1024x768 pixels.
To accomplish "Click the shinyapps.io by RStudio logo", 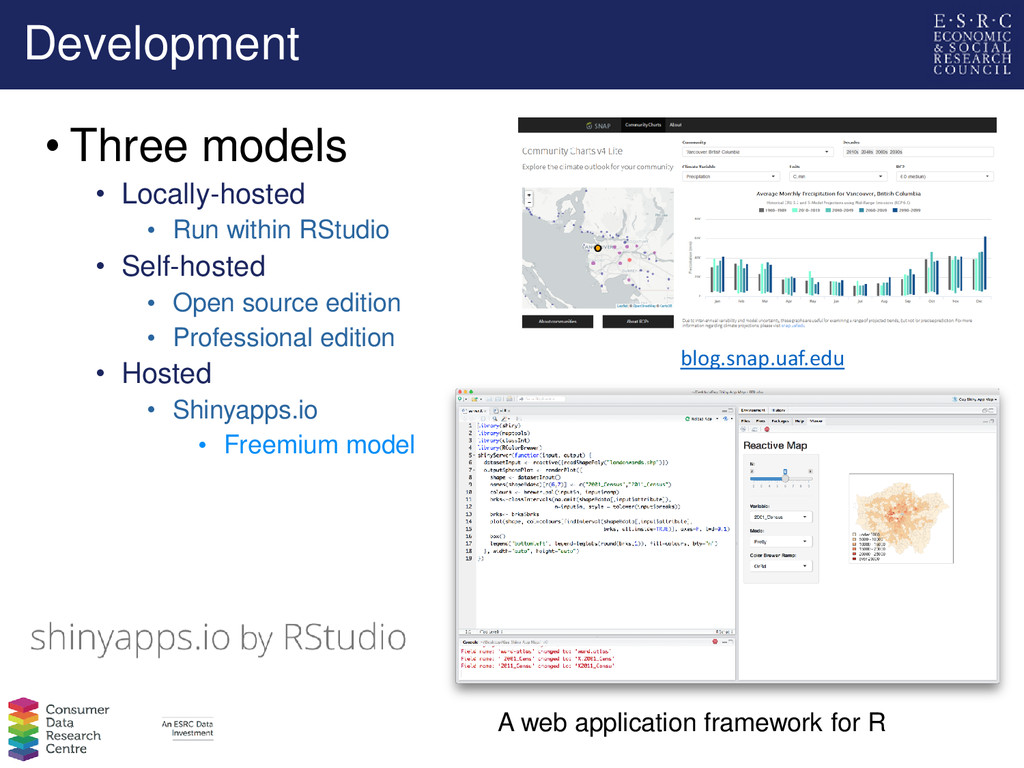I will [218, 637].
